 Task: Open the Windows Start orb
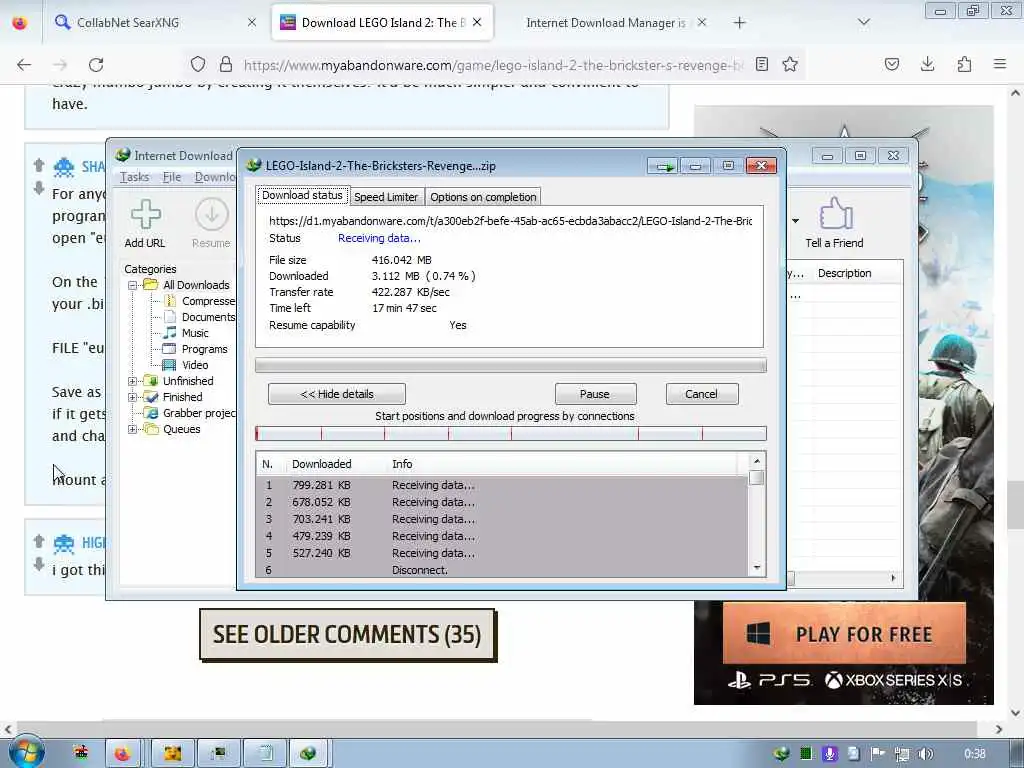click(25, 752)
